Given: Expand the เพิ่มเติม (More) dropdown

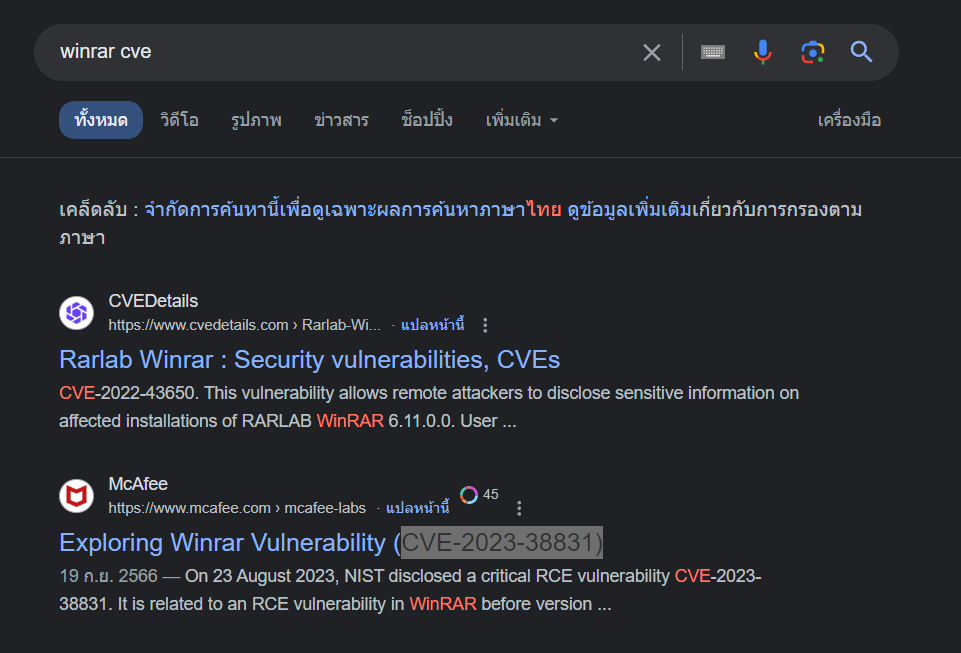Looking at the screenshot, I should [x=521, y=120].
